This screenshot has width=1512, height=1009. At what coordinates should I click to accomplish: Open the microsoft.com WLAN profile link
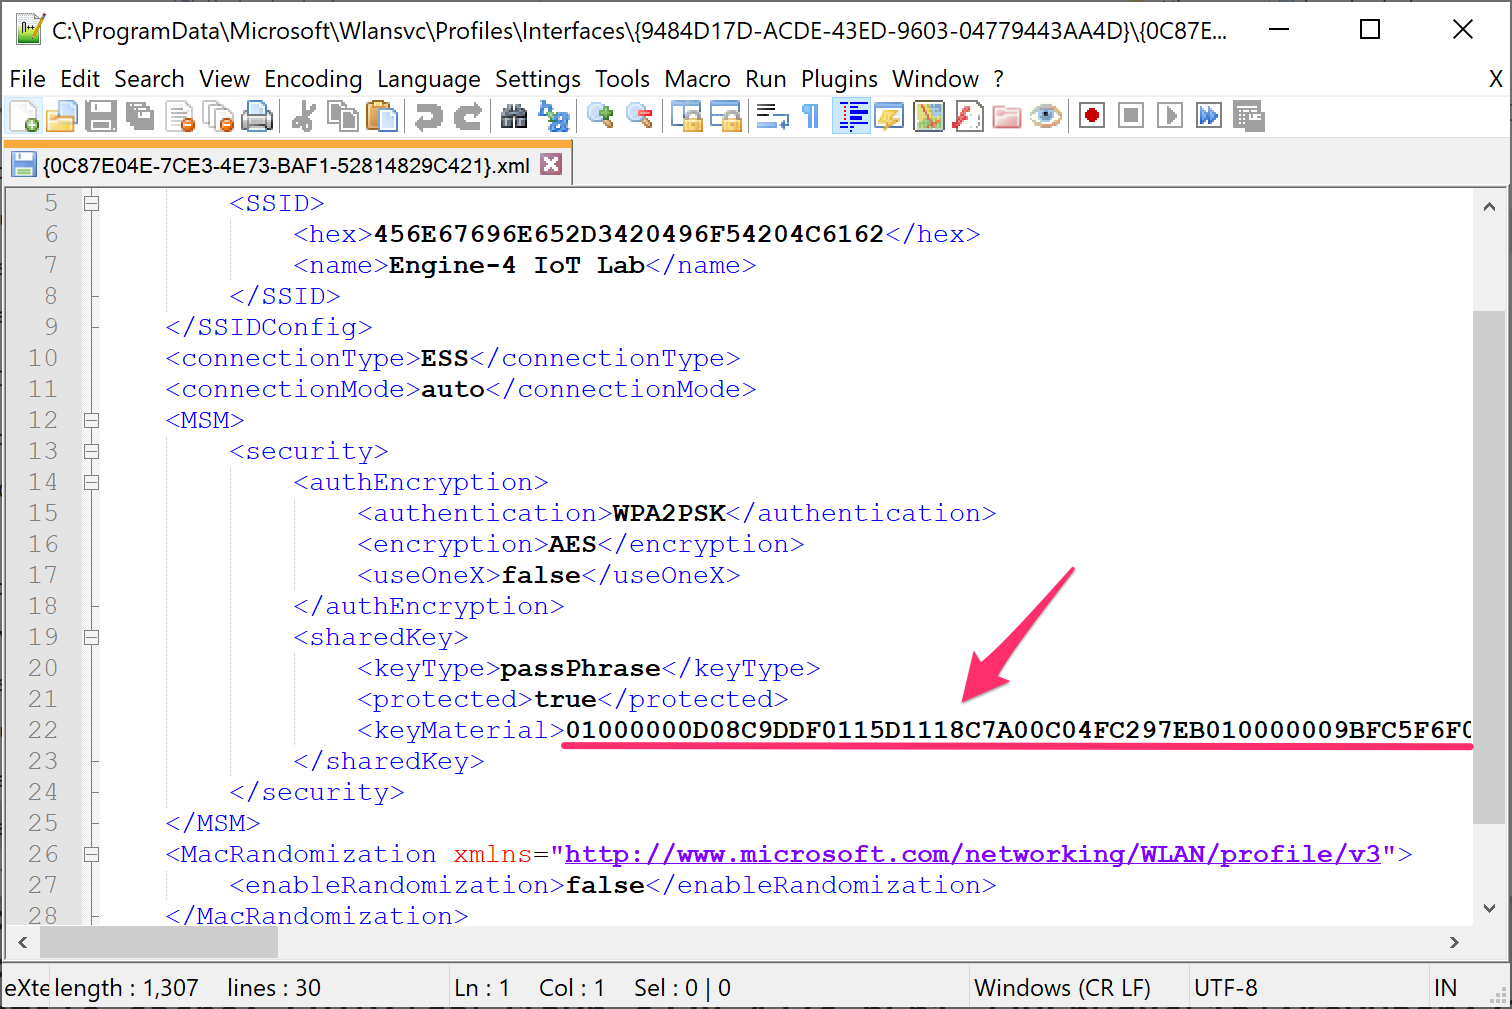972,854
